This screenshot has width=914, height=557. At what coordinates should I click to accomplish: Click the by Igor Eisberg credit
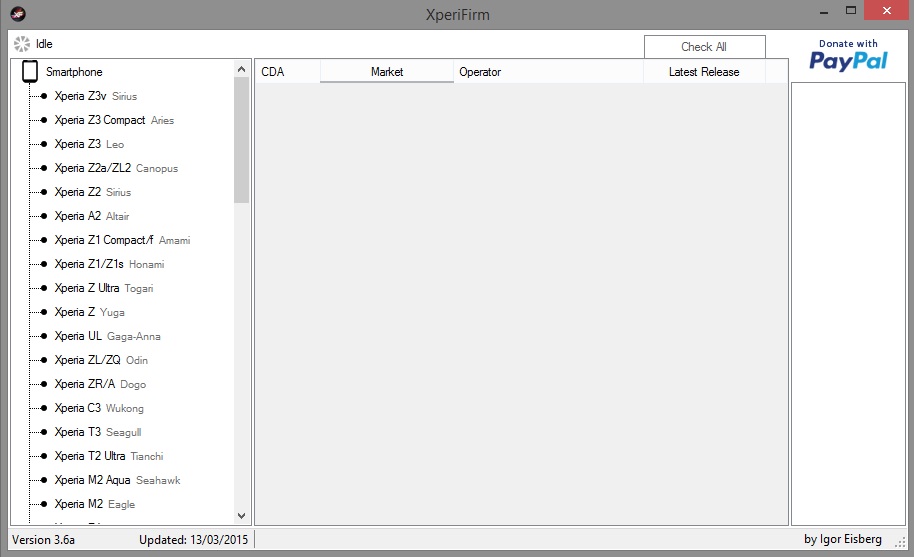click(843, 539)
